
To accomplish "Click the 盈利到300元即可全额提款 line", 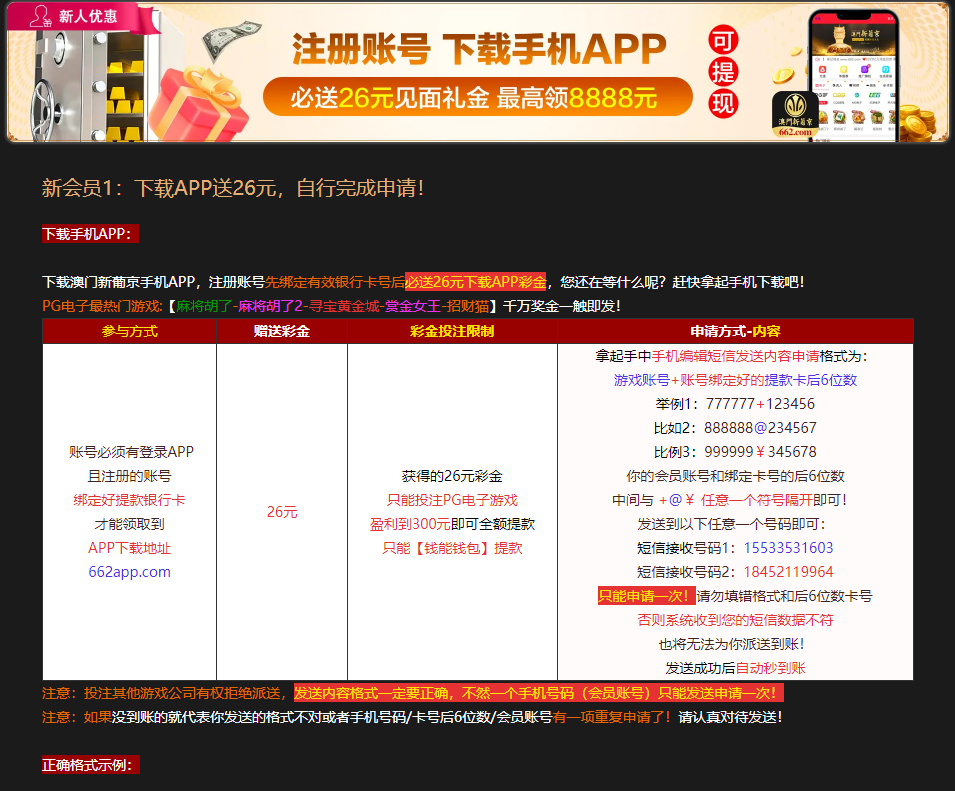I will click(x=452, y=524).
